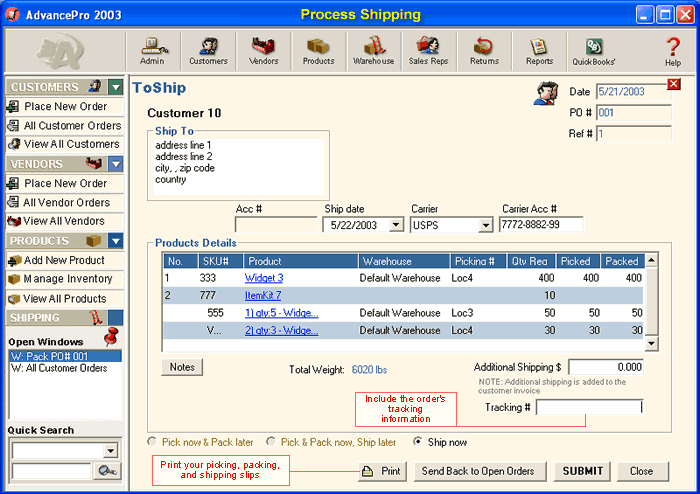The height and width of the screenshot is (494, 700).
Task: Click the pushpin icon in Open Windows
Action: 111,336
